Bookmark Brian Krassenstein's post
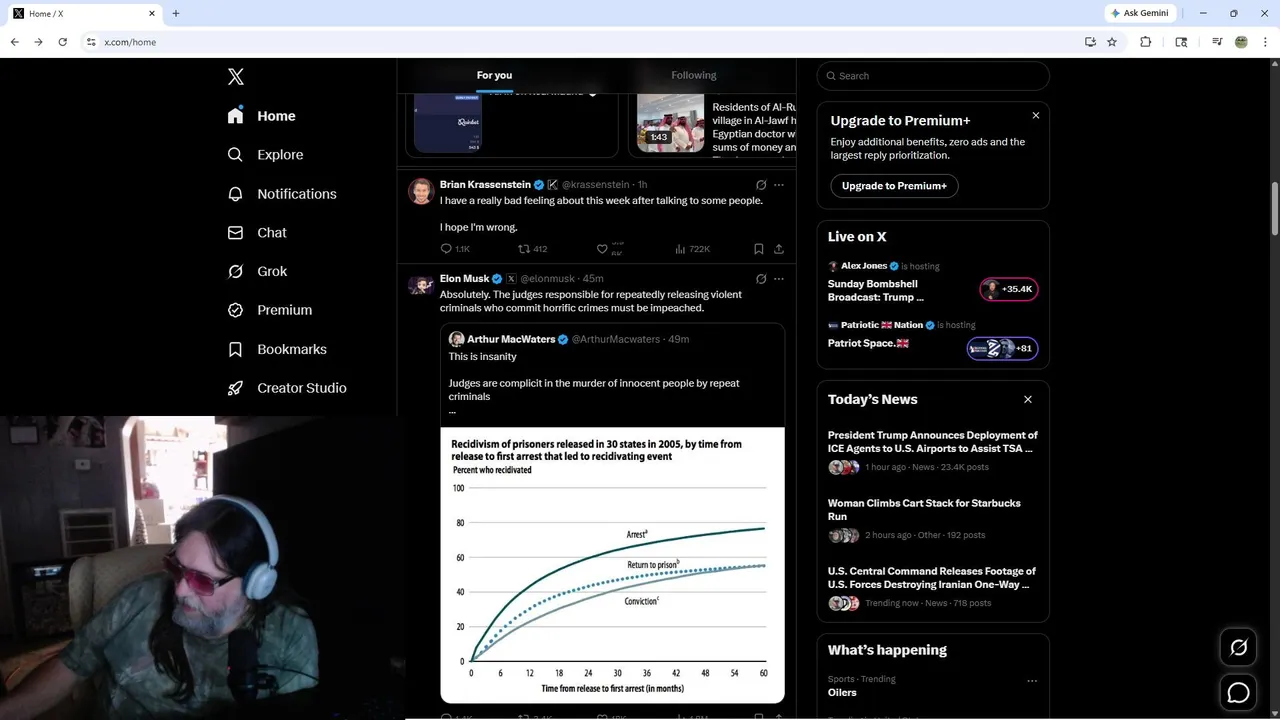This screenshot has height=720, width=1280. pos(758,249)
